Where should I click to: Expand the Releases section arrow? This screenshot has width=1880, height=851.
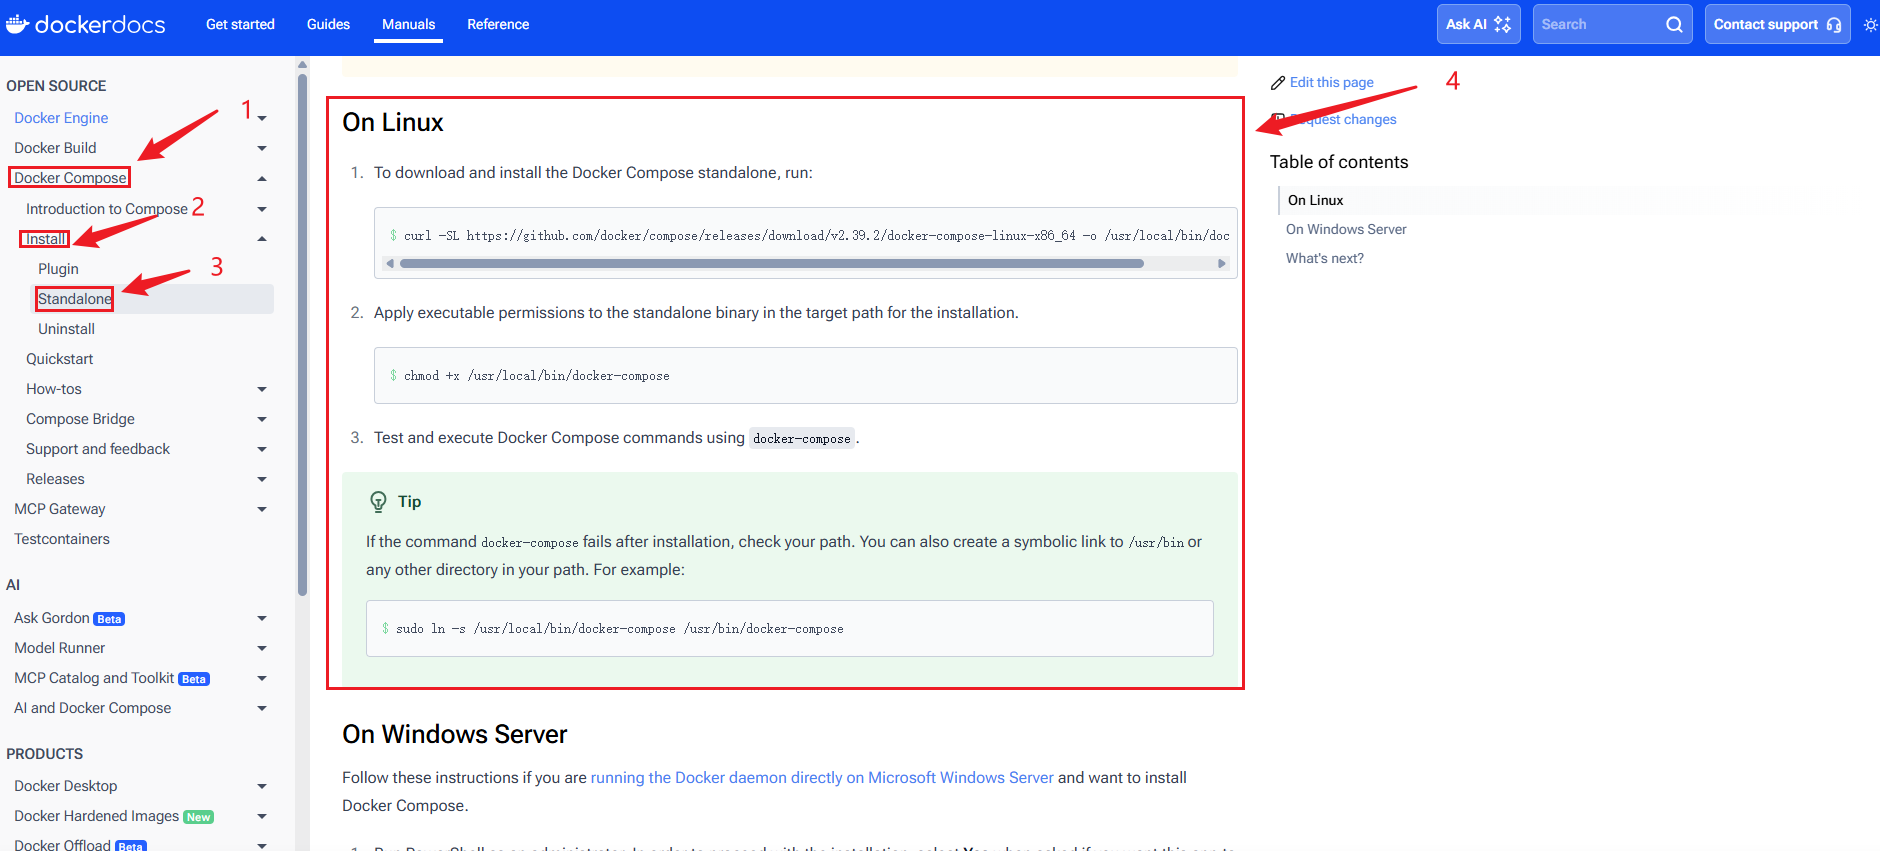pos(262,479)
